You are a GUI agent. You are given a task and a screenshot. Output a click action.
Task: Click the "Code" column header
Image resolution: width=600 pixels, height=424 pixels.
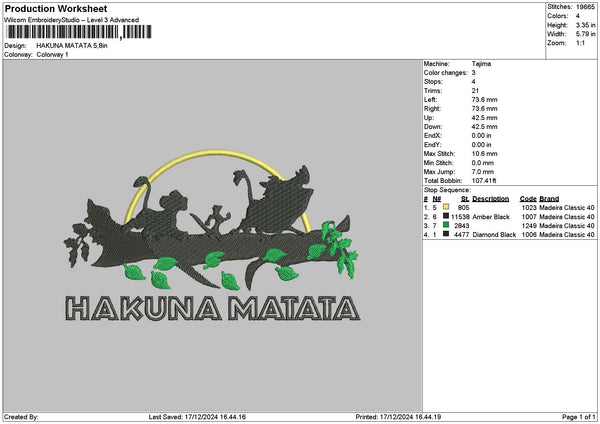528,199
